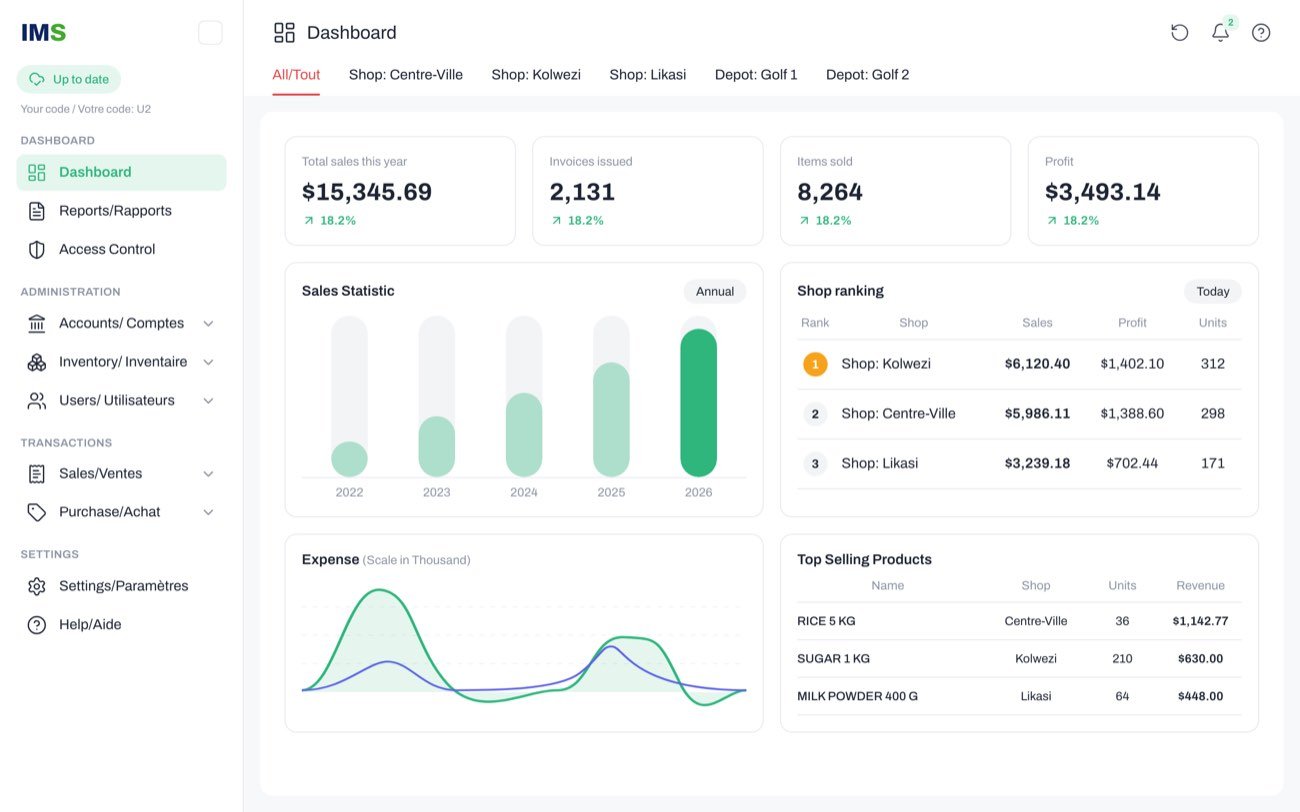Click the Accounts/Comptes bank icon
Image resolution: width=1300 pixels, height=812 pixels.
(37, 324)
